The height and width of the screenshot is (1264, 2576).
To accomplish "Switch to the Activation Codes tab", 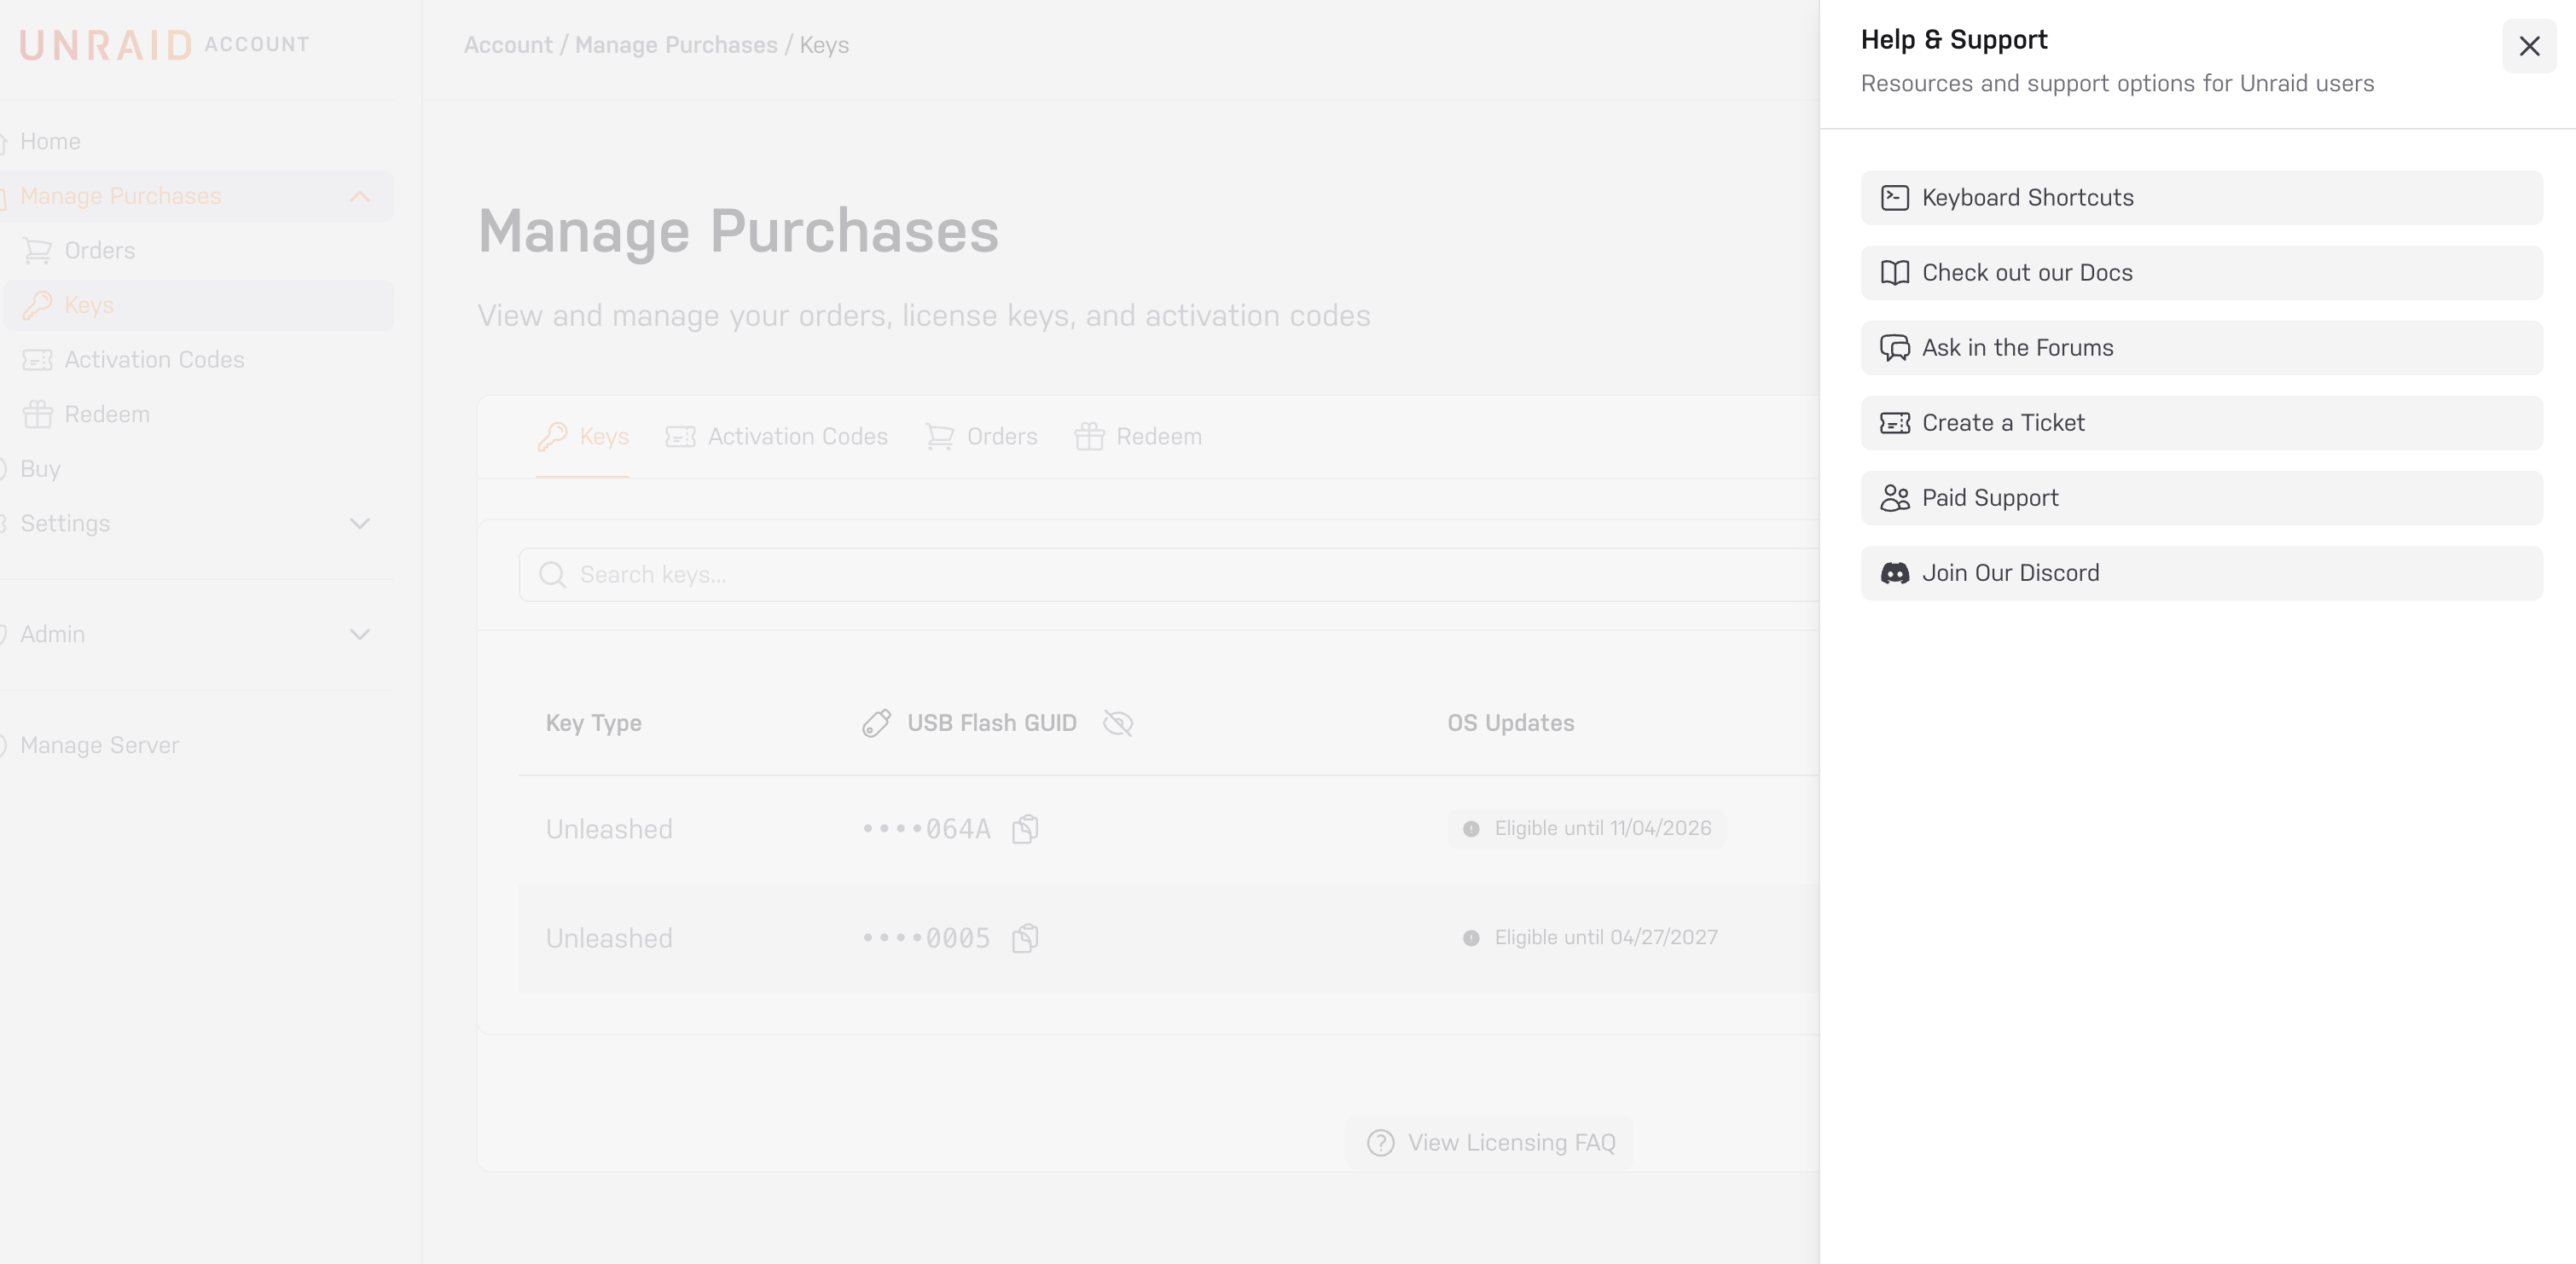I will click(x=777, y=437).
